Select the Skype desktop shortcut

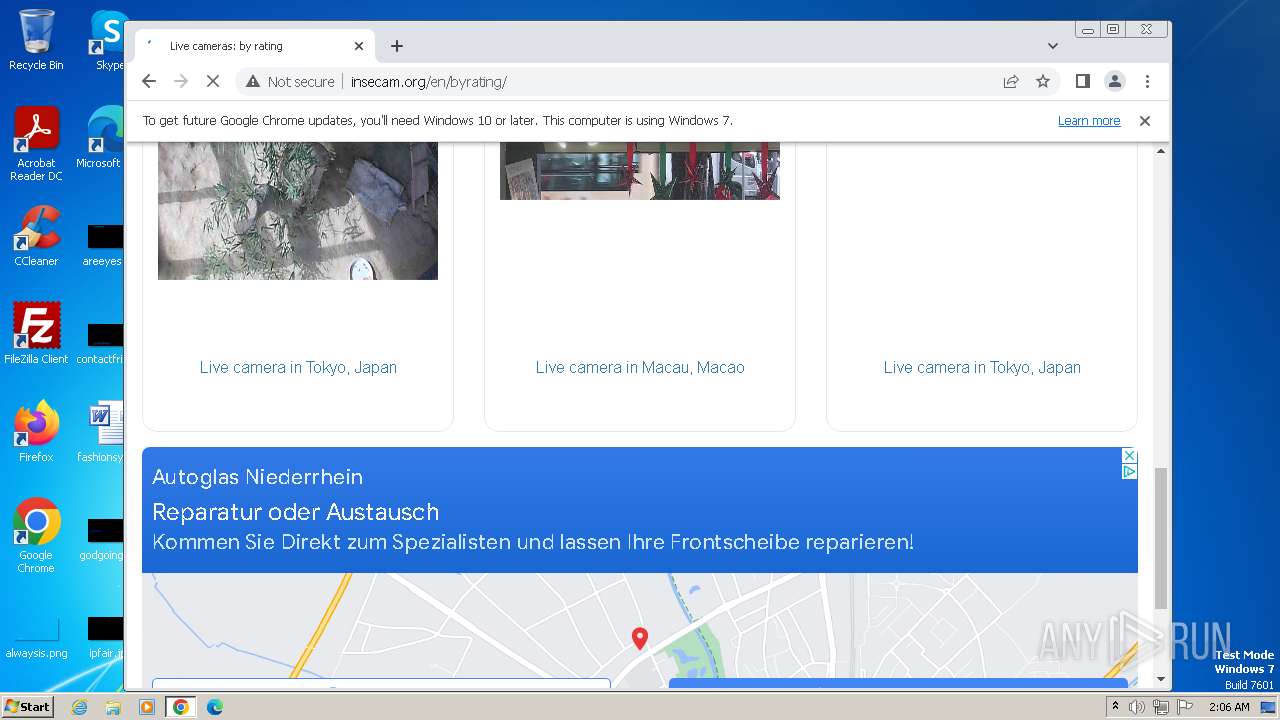click(x=108, y=40)
